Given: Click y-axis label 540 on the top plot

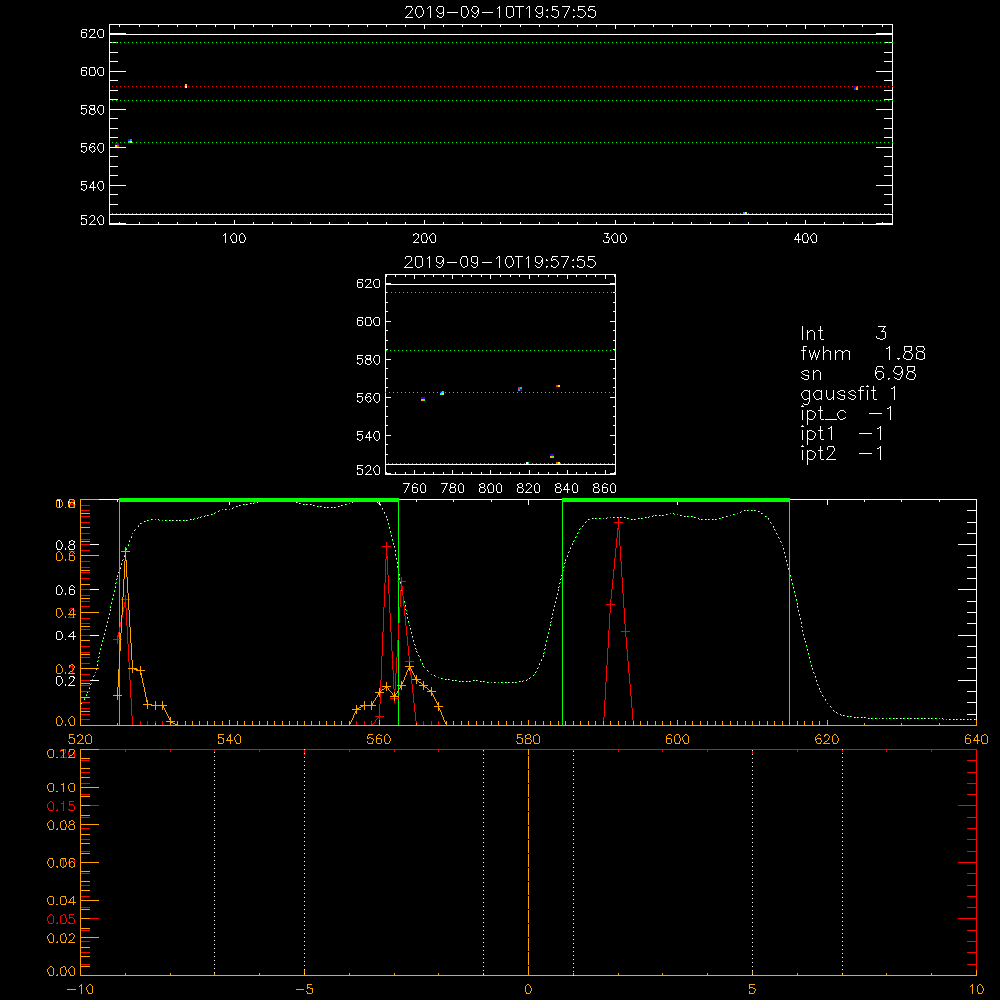Looking at the screenshot, I should click(x=92, y=186).
